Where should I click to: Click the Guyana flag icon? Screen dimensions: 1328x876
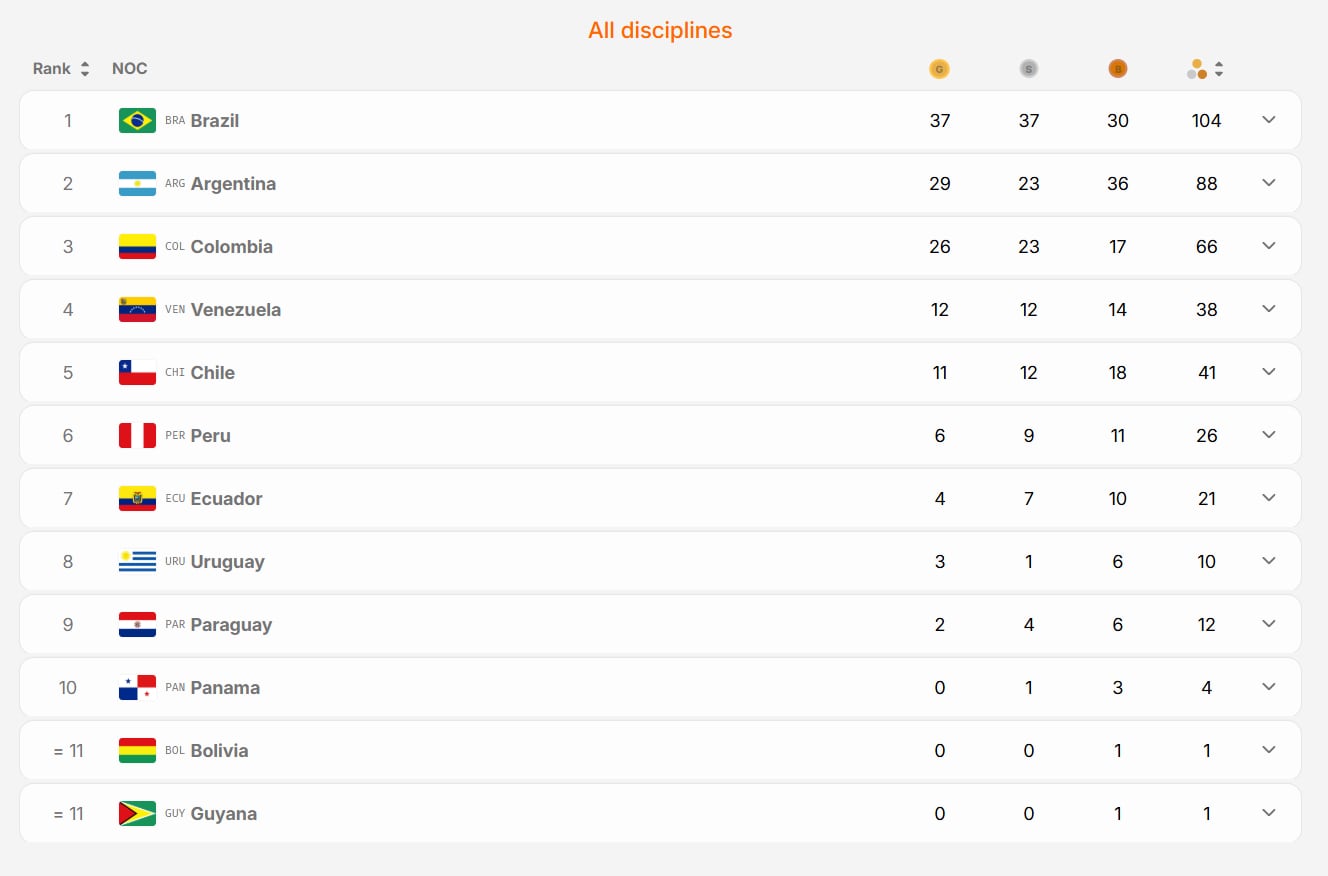(137, 813)
